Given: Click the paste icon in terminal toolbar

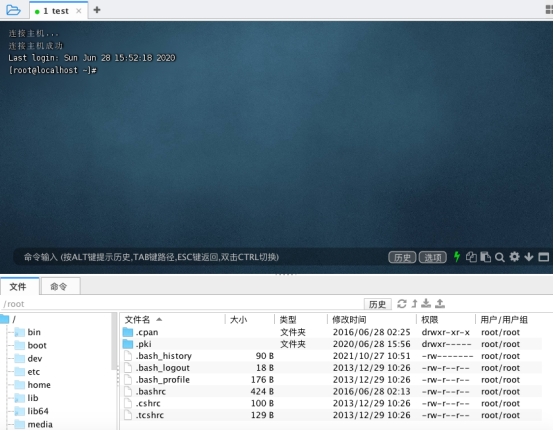Looking at the screenshot, I should pos(485,257).
